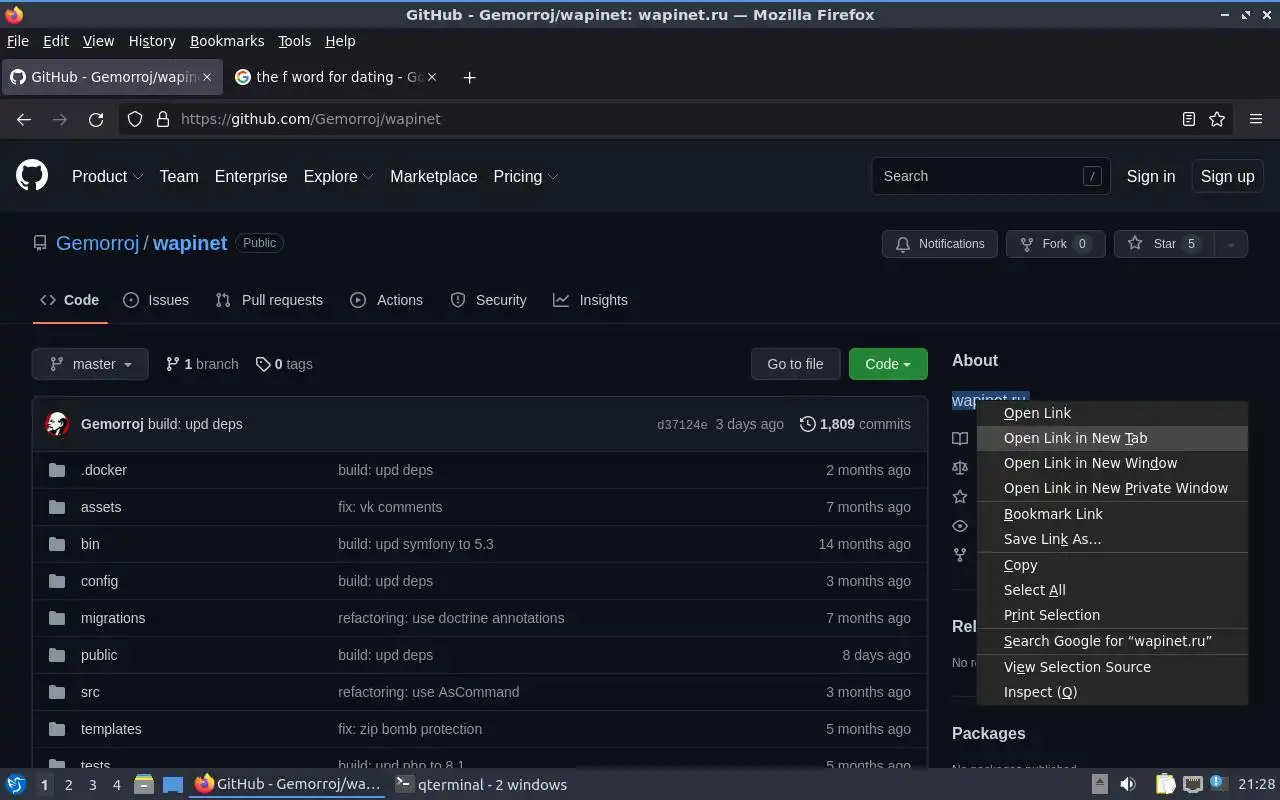
Task: Open the Gemorroj owner link
Action: pos(97,243)
